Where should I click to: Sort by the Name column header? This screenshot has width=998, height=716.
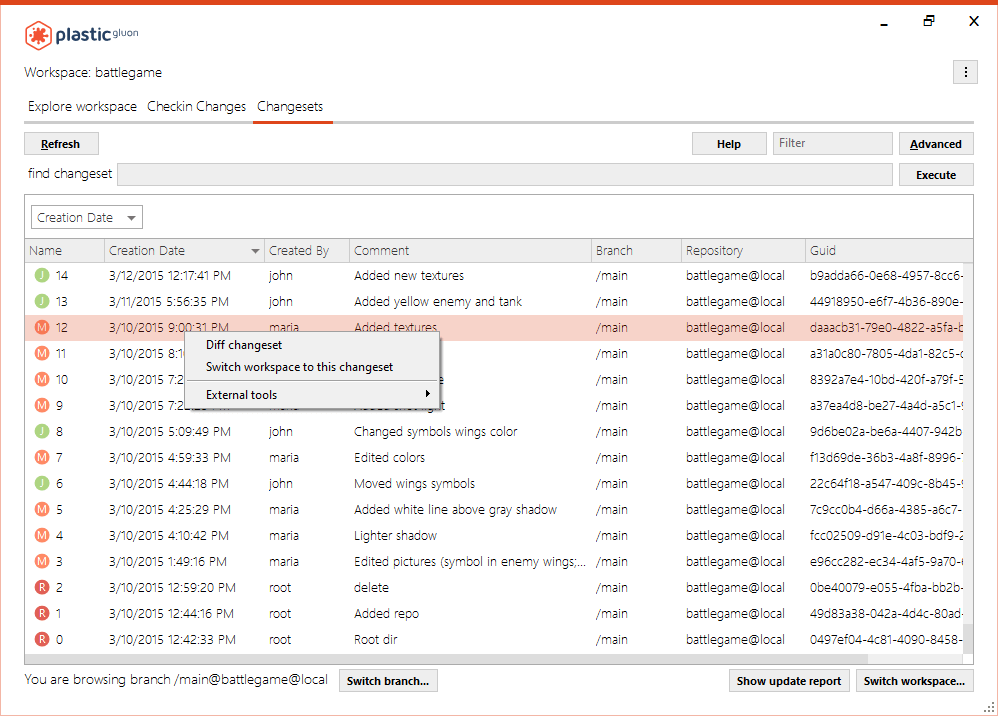[x=64, y=251]
